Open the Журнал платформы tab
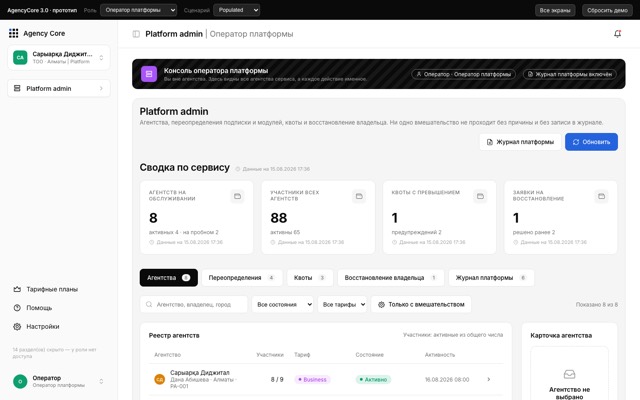Viewport: 640px width, 400px height. [x=491, y=278]
